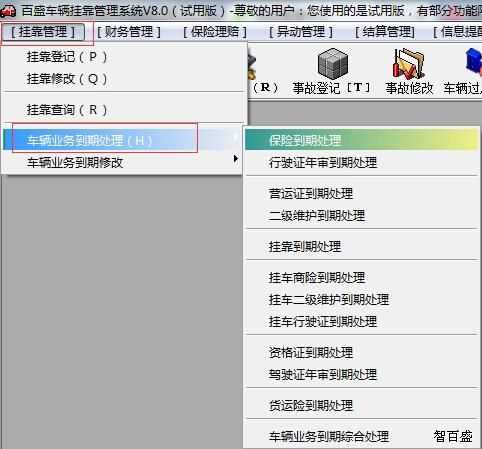Click the blue 车辆过户 toolbar icon
Image resolution: width=482 pixels, height=449 pixels.
473,61
